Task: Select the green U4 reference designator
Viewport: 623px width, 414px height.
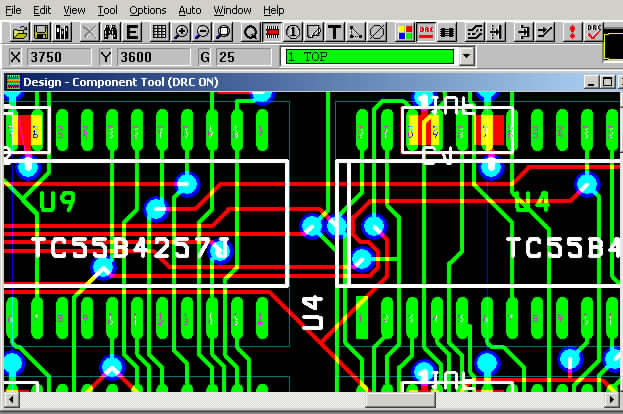Action: (532, 201)
